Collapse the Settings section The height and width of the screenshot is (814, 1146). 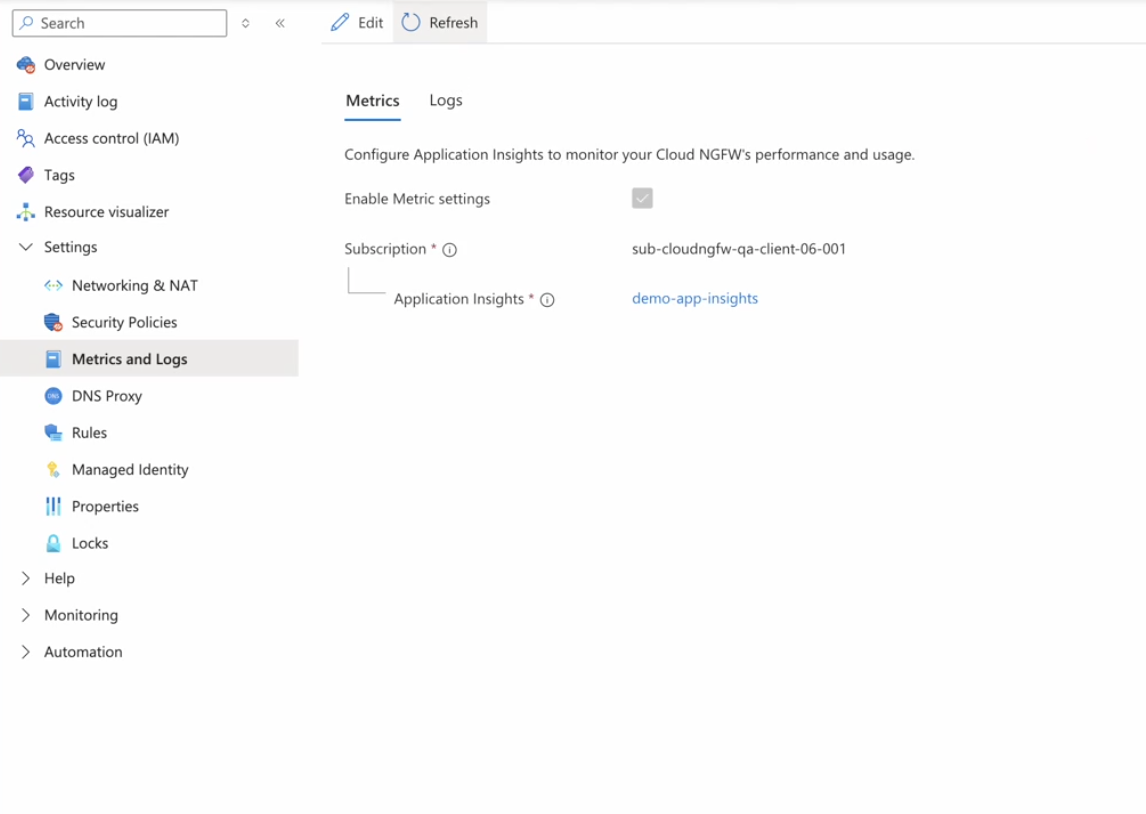26,247
